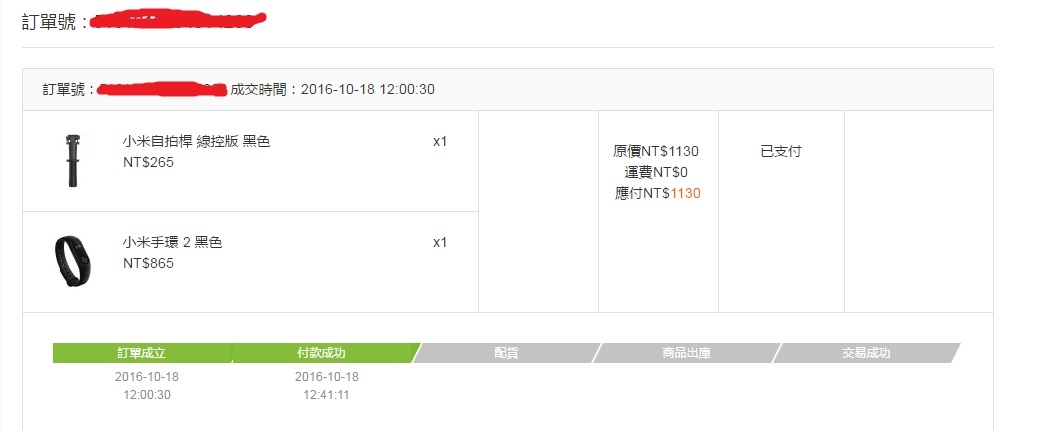This screenshot has height=430, width=1046.
Task: Click the NT$865 Mi Band price
Action: (x=148, y=263)
